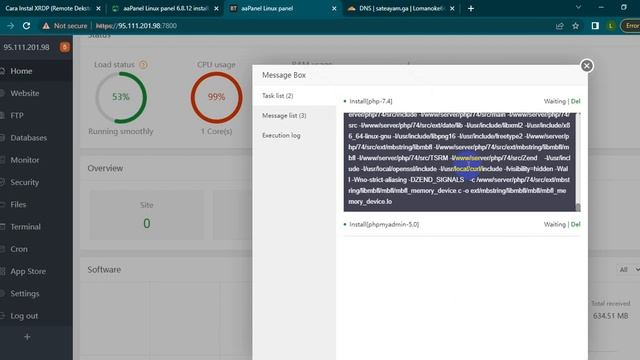Bookmark the page with the star icon
The image size is (640, 360).
(x=576, y=26)
